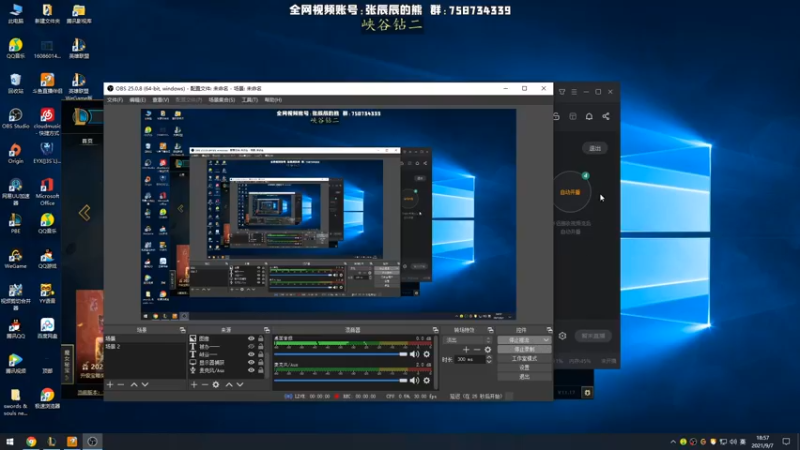This screenshot has height=450, width=800.
Task: Select the 首页 tab in the League client
Action: point(87,141)
